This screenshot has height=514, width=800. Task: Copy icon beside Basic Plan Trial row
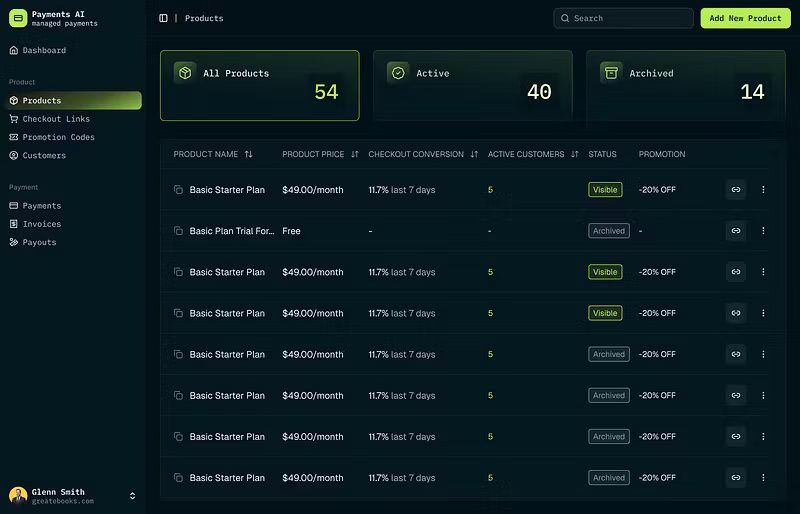[178, 231]
